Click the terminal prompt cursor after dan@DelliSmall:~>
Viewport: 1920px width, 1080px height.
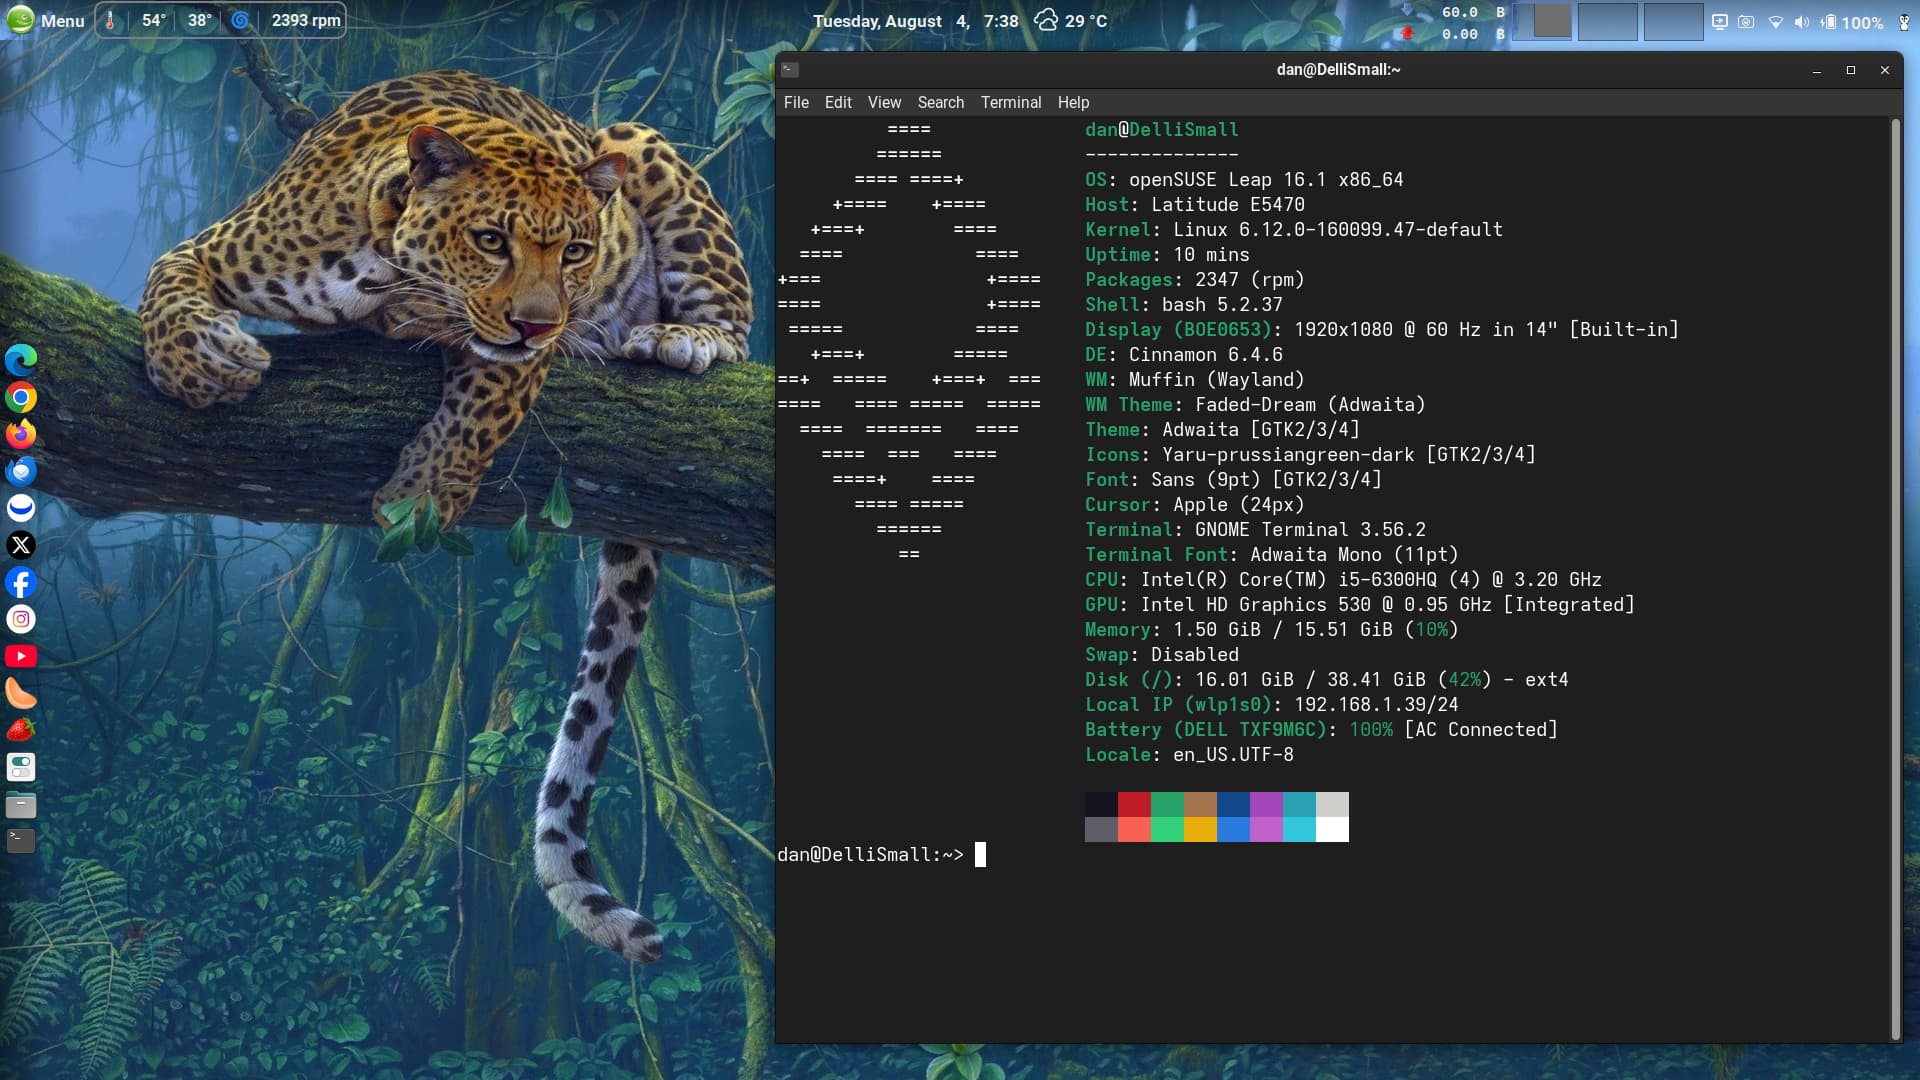pos(980,854)
